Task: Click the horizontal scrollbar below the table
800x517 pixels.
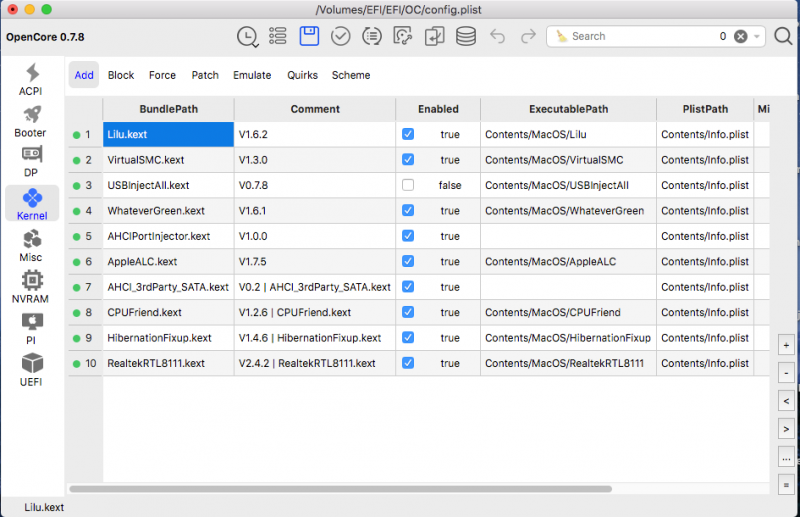Action: [340, 489]
